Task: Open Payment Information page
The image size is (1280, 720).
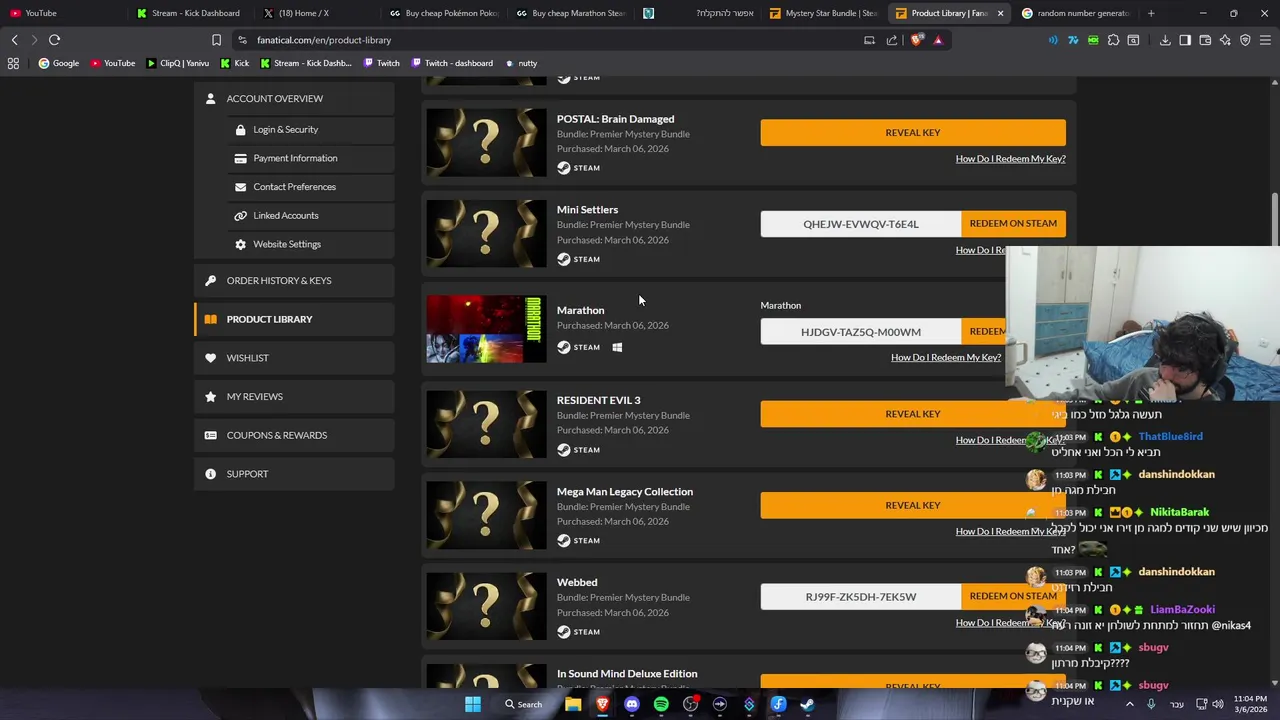Action: 294,158
